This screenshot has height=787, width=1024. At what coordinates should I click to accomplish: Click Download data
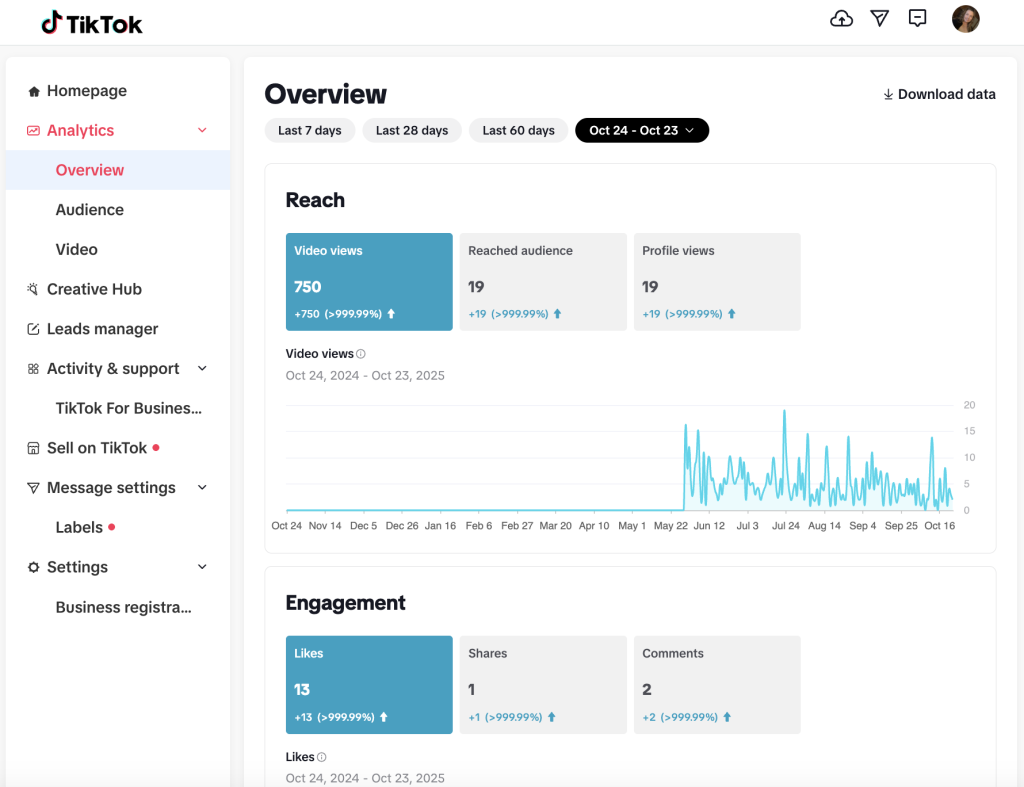(x=938, y=94)
